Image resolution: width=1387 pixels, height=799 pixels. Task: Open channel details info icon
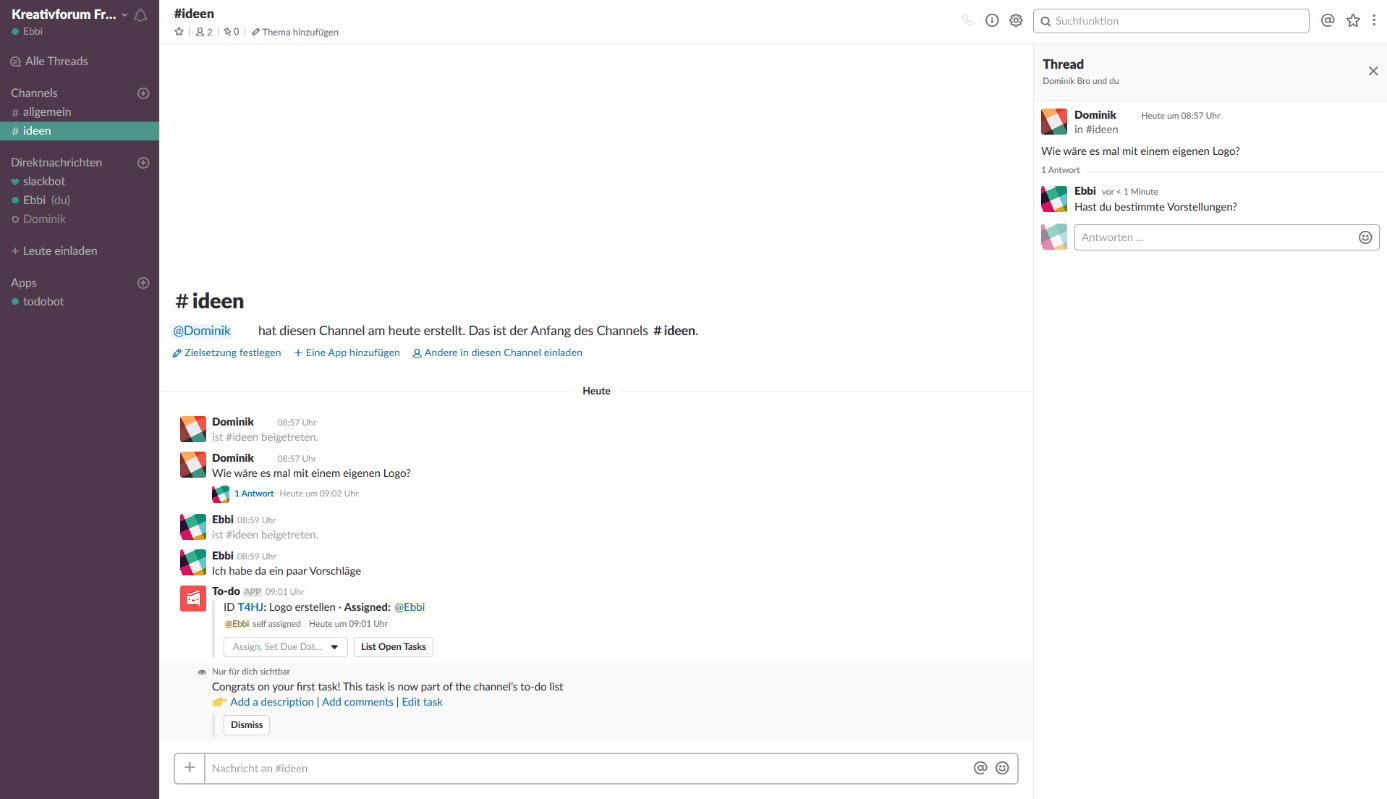[x=992, y=20]
